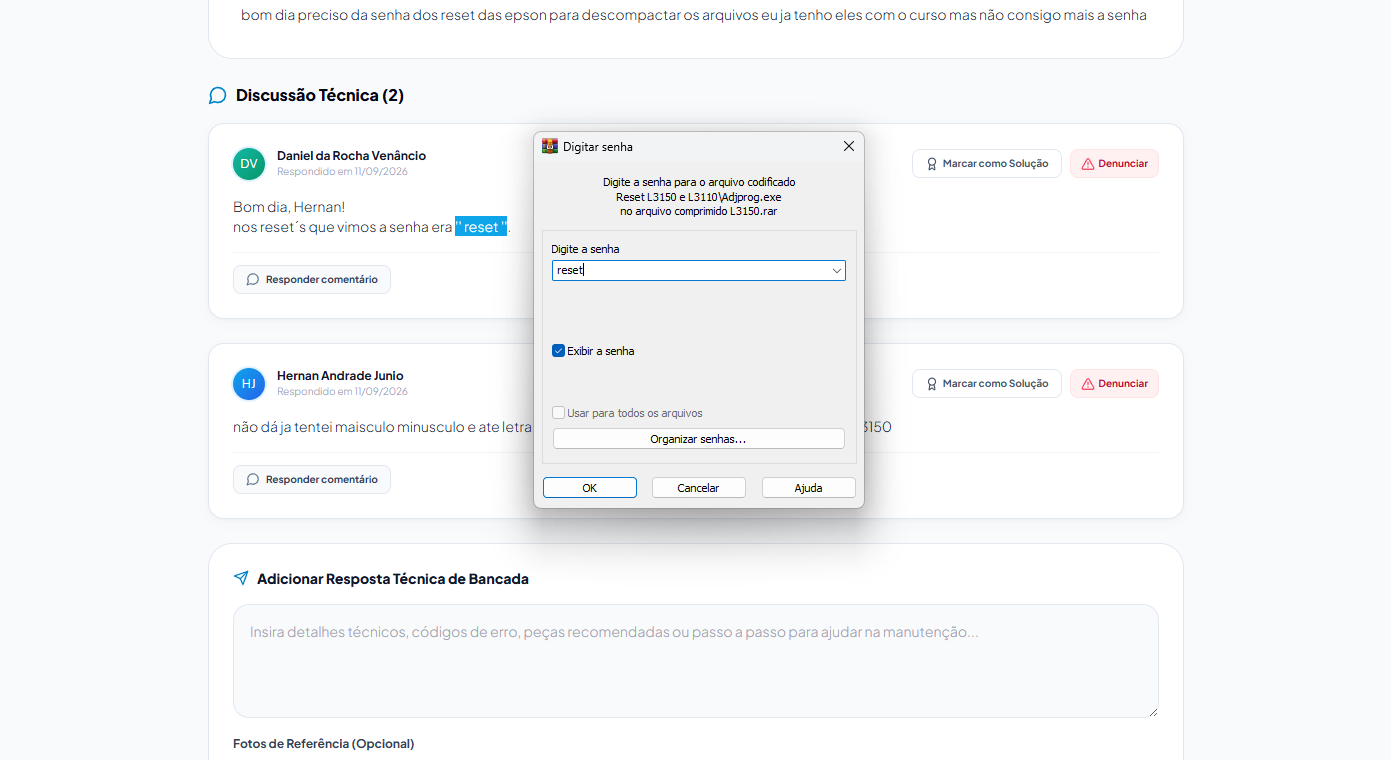The height and width of the screenshot is (760, 1391).
Task: Click the highlighted " reset " text in Daniel's comment
Action: pyautogui.click(x=481, y=227)
